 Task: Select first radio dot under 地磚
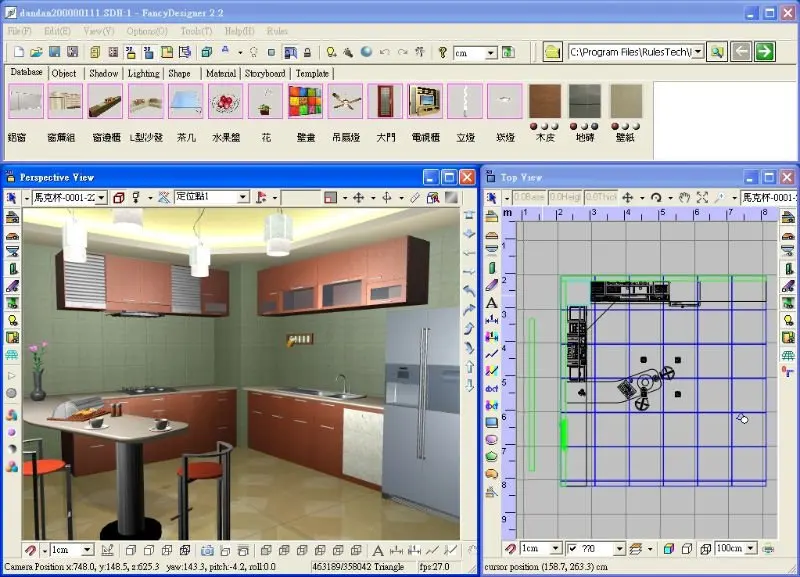(573, 126)
